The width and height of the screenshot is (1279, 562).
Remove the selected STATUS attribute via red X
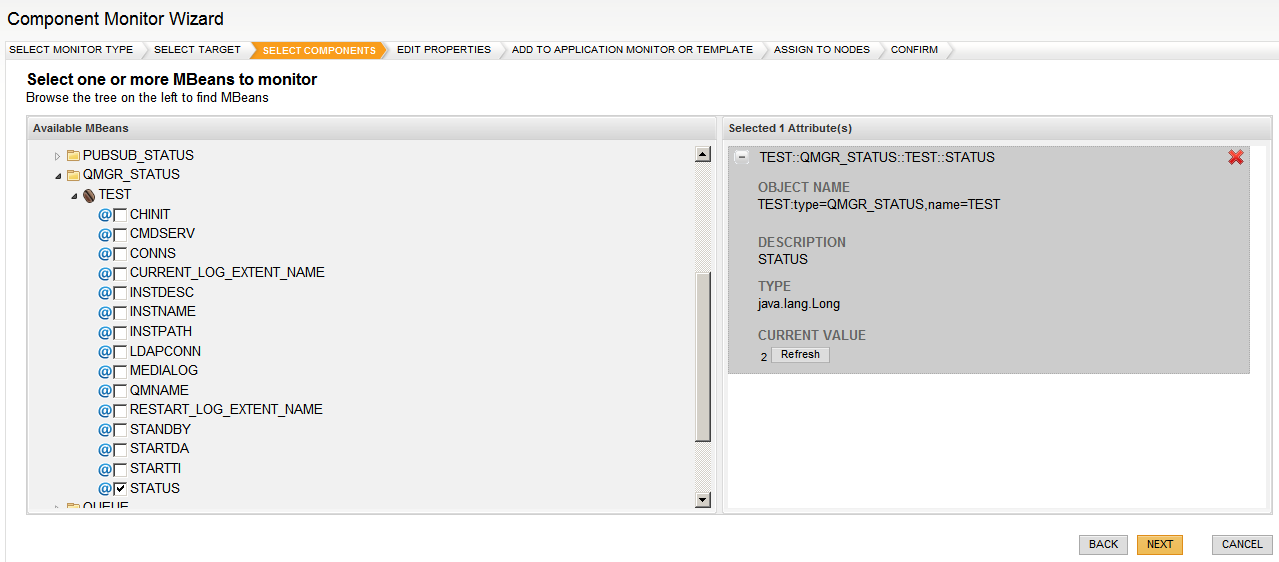point(1235,157)
